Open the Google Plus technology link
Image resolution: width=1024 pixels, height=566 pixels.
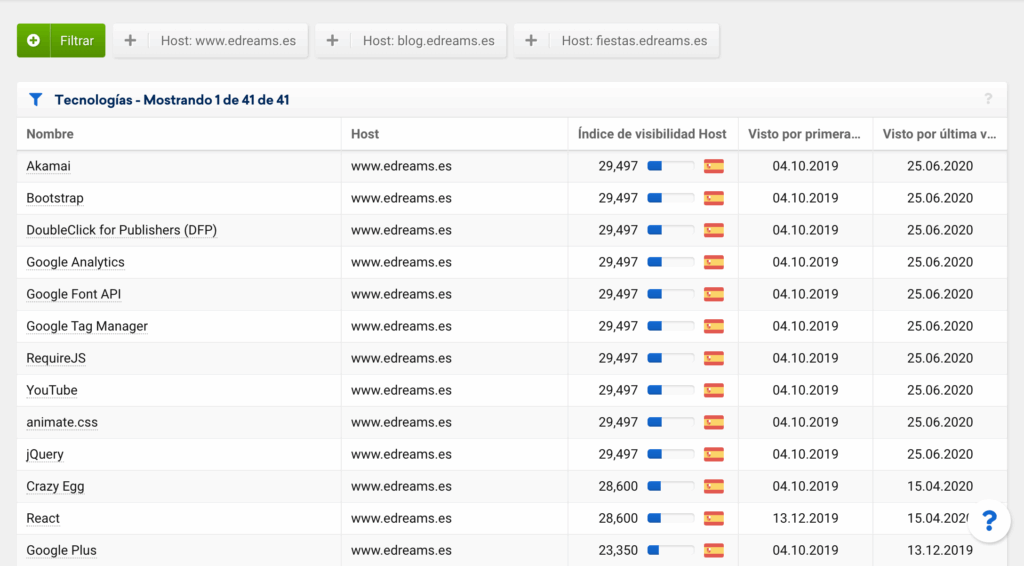tap(61, 550)
